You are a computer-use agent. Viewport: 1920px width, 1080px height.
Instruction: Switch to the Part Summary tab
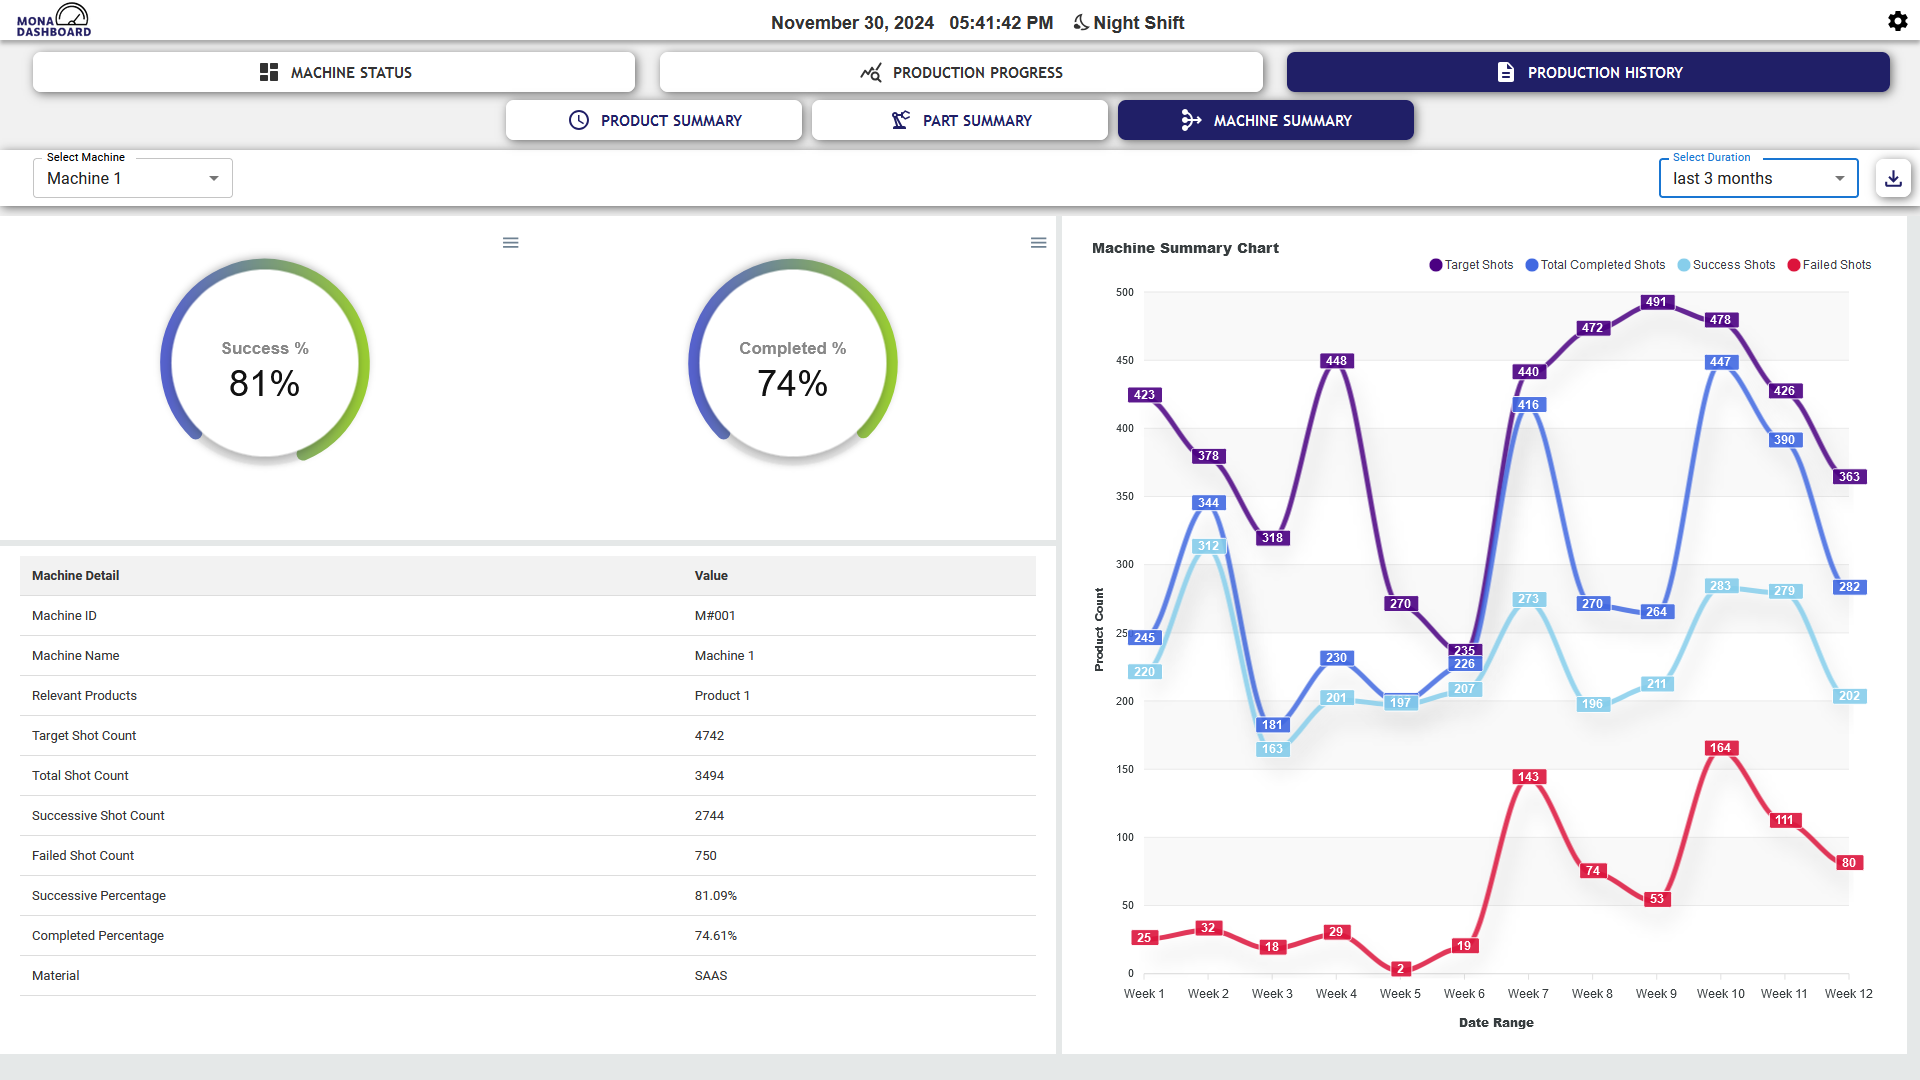[960, 120]
